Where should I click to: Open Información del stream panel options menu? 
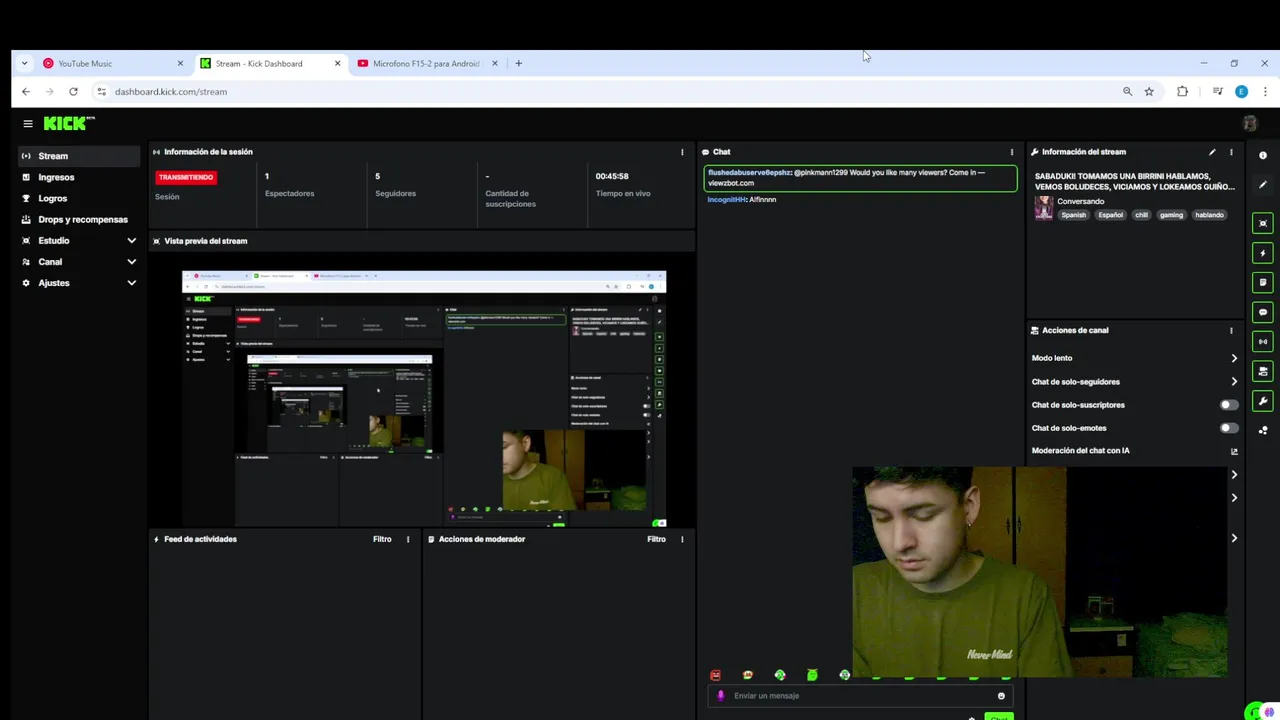(1231, 152)
